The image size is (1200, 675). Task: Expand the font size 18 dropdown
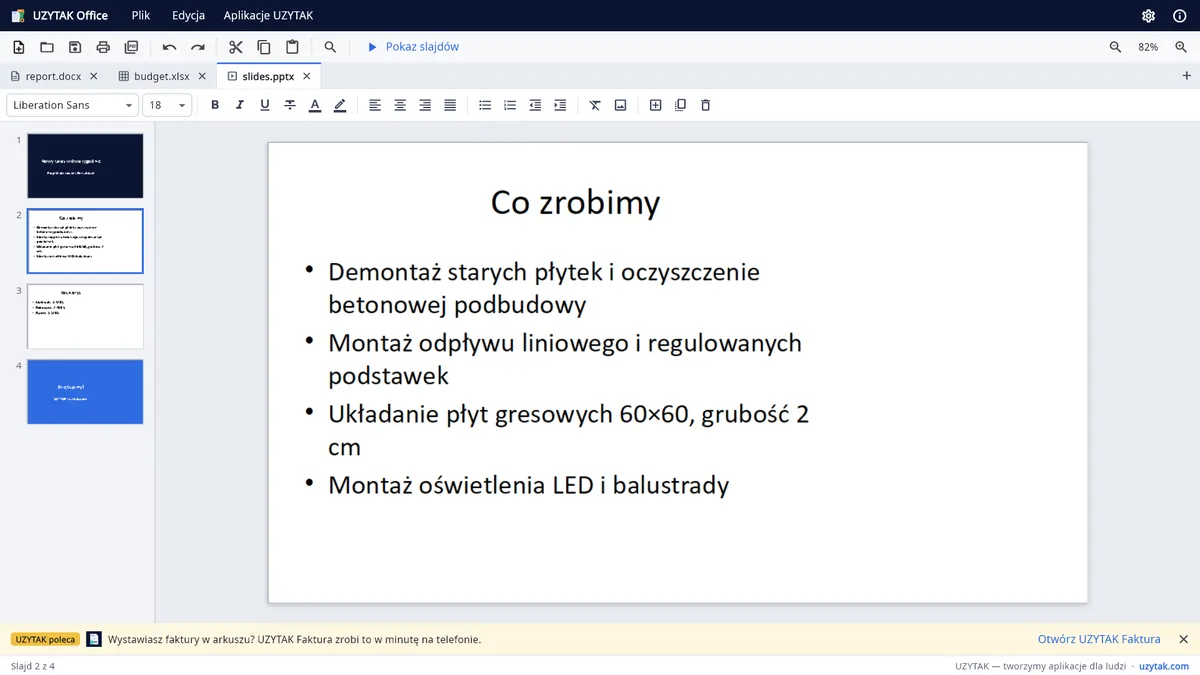167,105
